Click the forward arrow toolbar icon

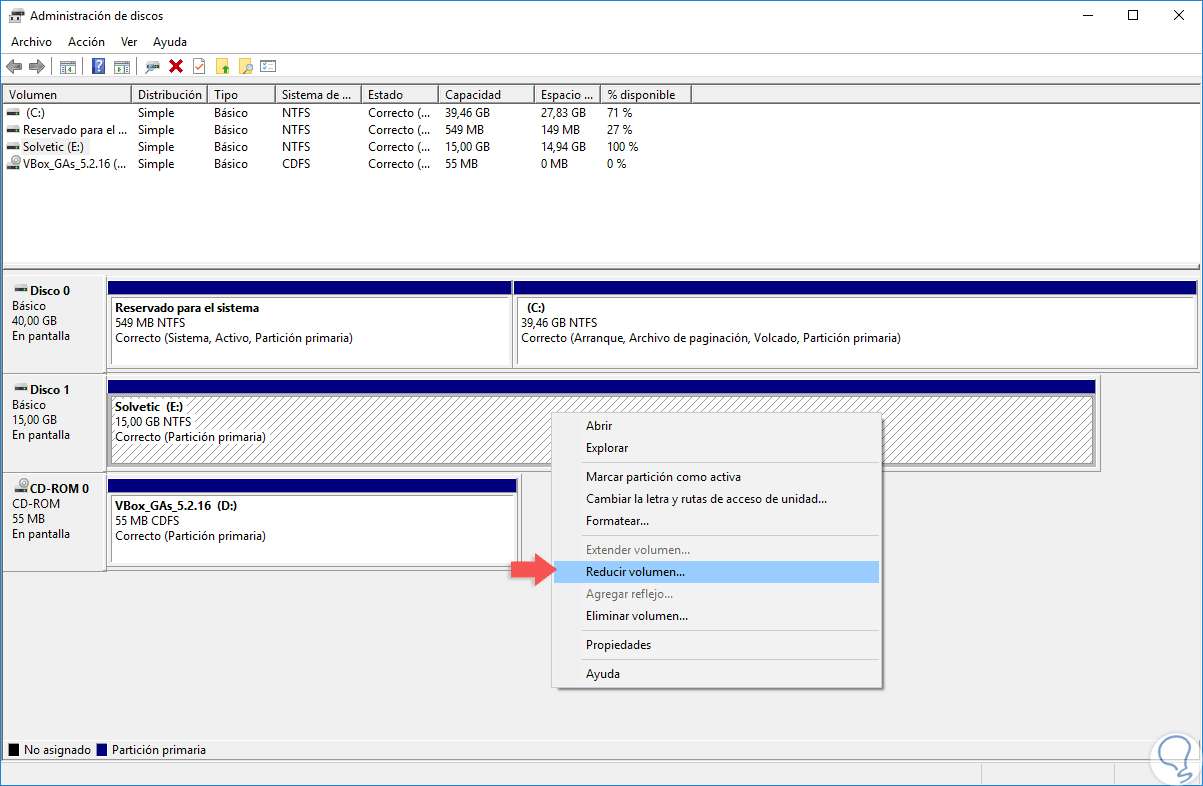37,66
